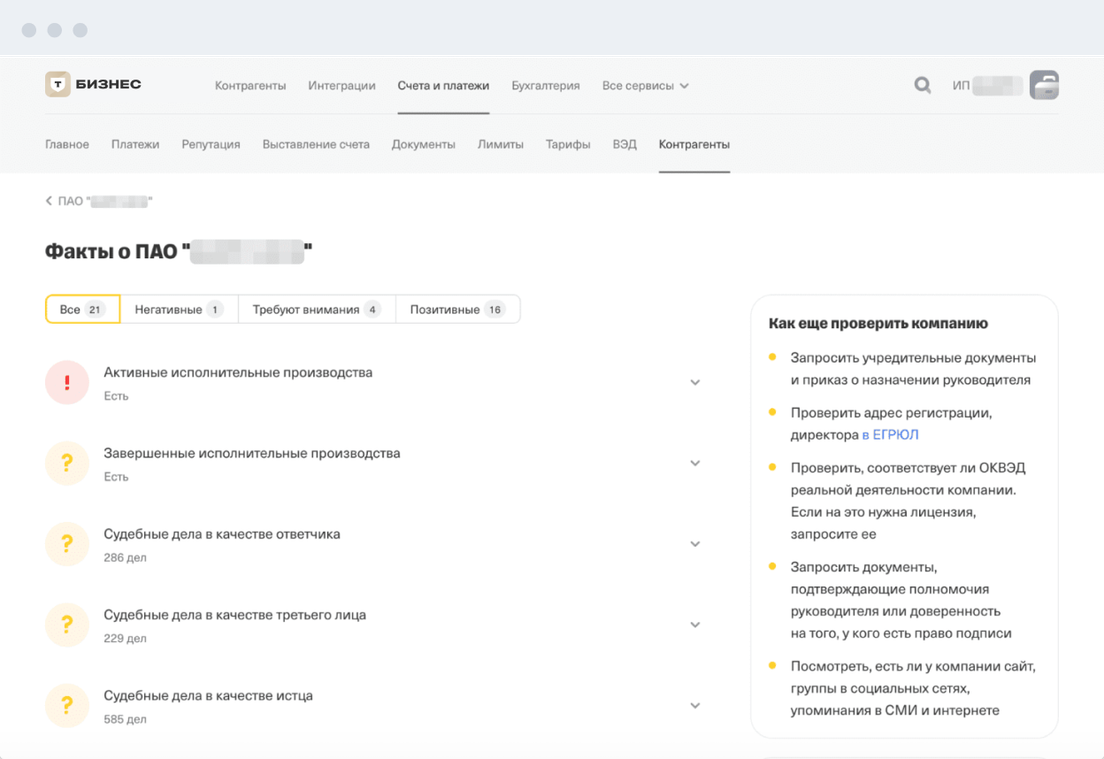The width and height of the screenshot is (1104, 759).
Task: Click question icon beside Судебные дела в качестве истца
Action: coord(67,706)
